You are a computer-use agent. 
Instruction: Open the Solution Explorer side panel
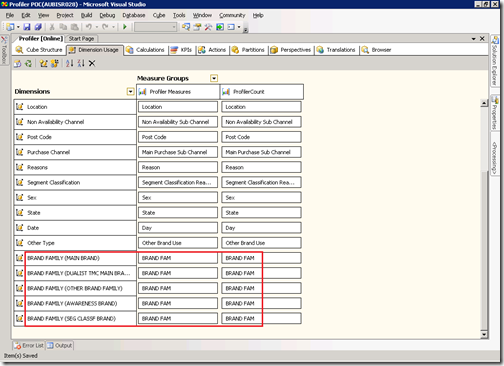tap(494, 61)
